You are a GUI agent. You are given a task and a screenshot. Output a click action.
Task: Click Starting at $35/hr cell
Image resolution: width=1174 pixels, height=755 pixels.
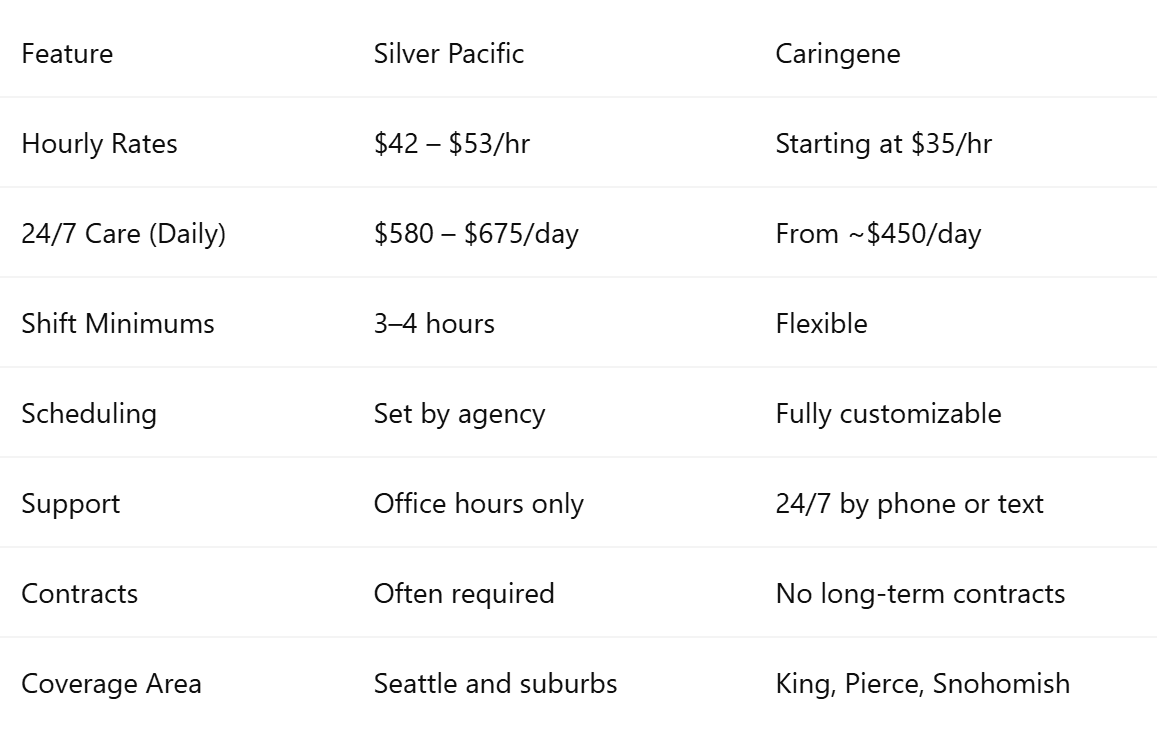(x=883, y=144)
